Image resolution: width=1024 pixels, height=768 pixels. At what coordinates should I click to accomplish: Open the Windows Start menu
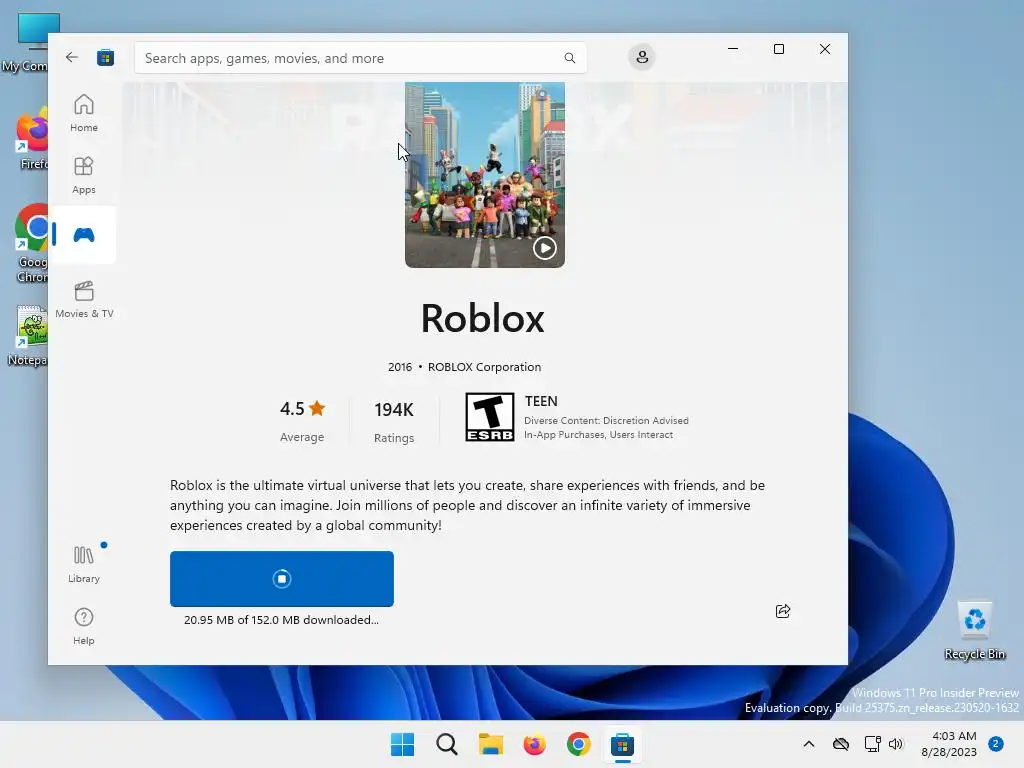pos(402,744)
